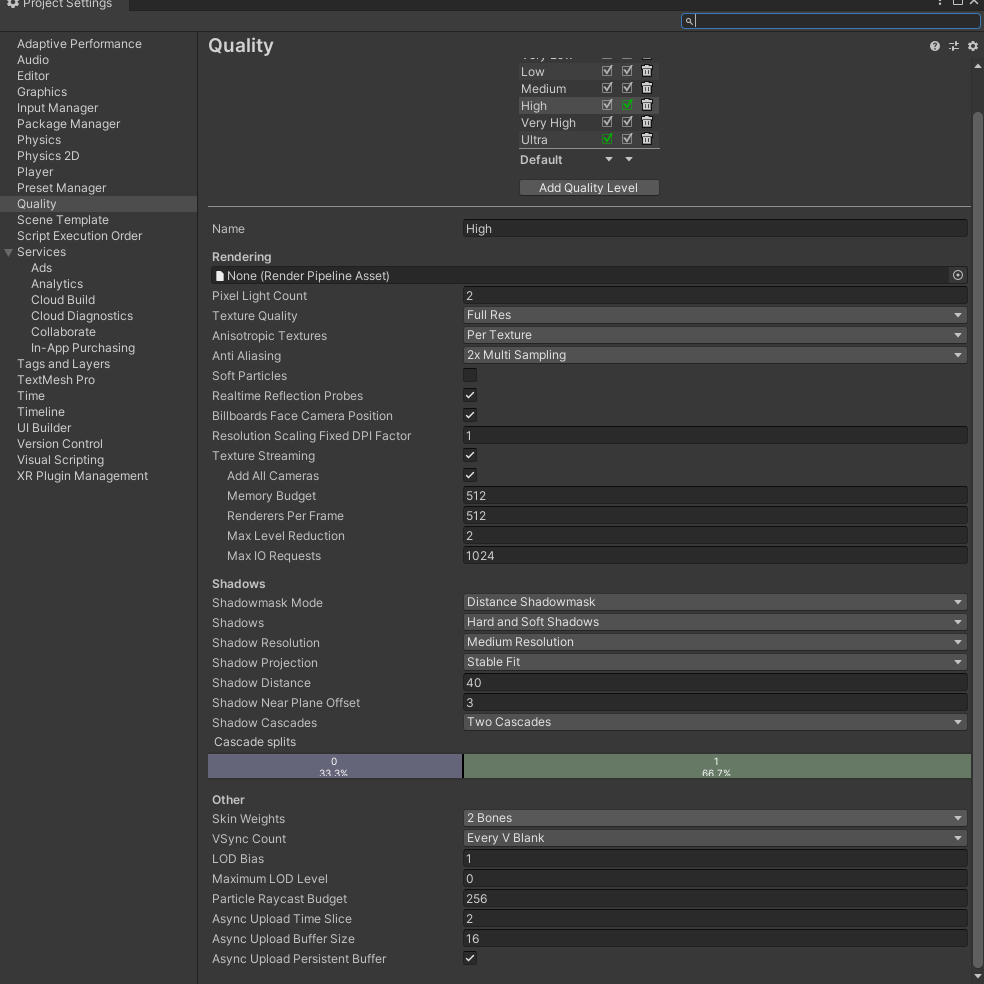Open Shadow Cascades dropdown
Screen dimensions: 984x984
click(x=715, y=722)
